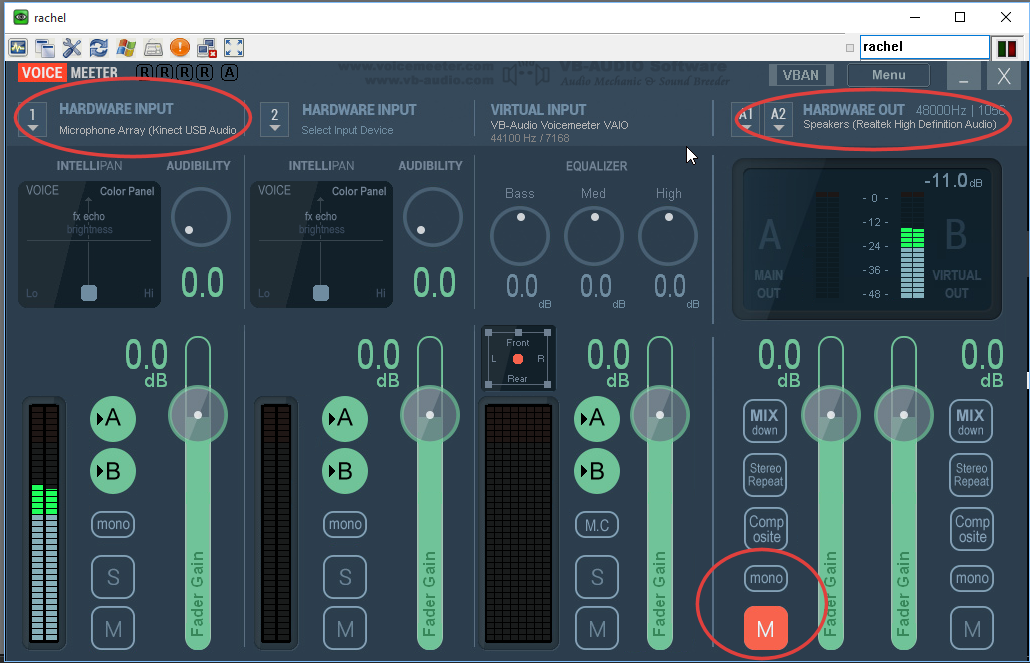Toggle Stereo Repeat on Main Out bus A
The height and width of the screenshot is (663, 1030).
click(x=765, y=474)
